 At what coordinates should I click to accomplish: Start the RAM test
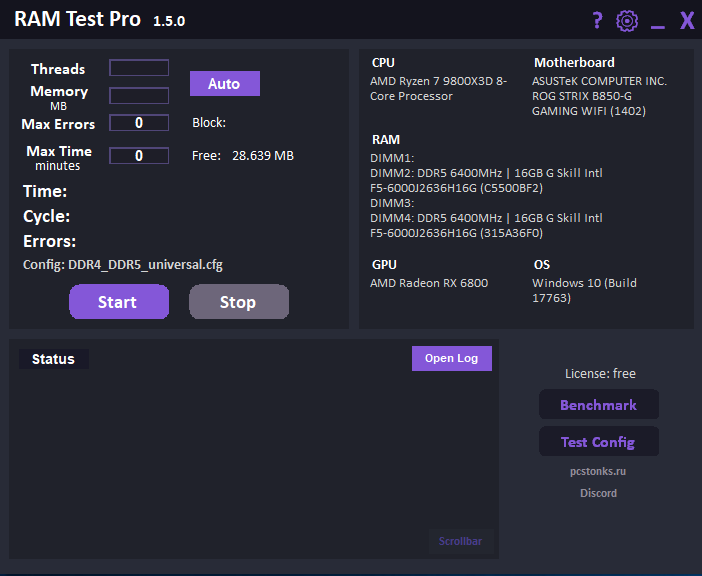coord(119,302)
